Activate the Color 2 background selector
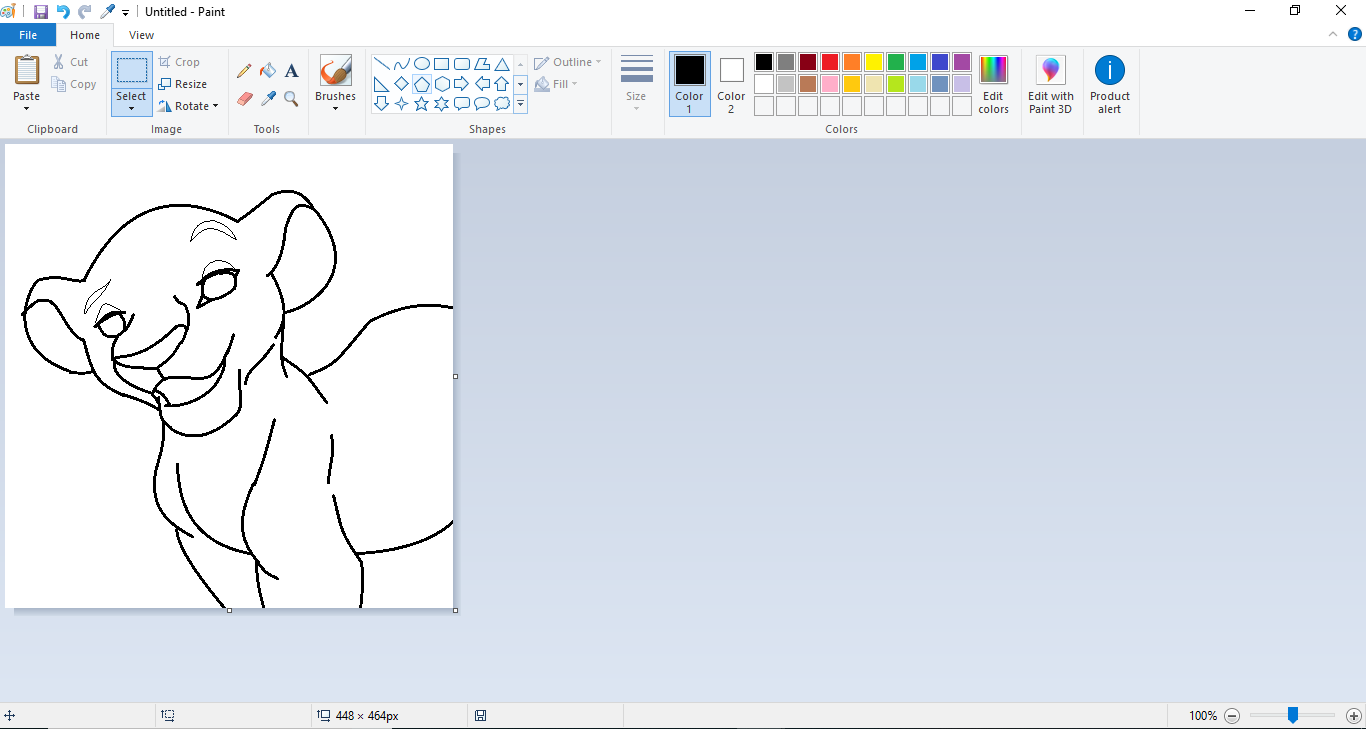The image size is (1366, 729). [731, 83]
